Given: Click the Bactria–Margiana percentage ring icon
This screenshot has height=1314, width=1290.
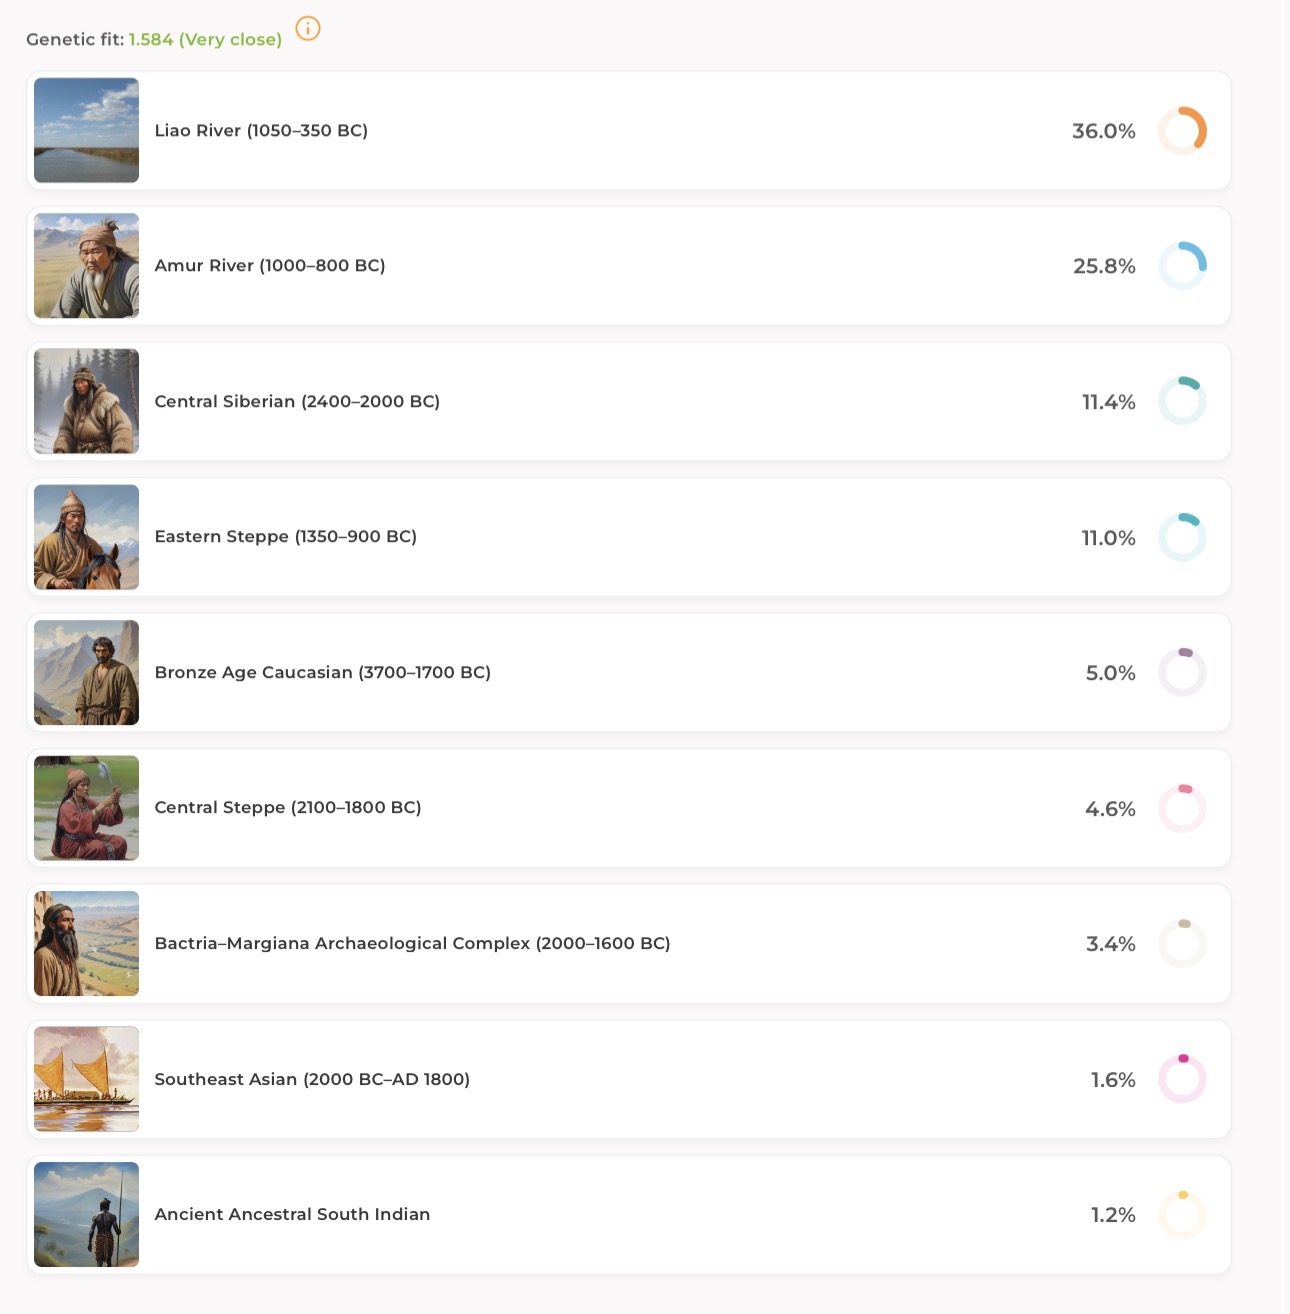Looking at the screenshot, I should [1182, 943].
